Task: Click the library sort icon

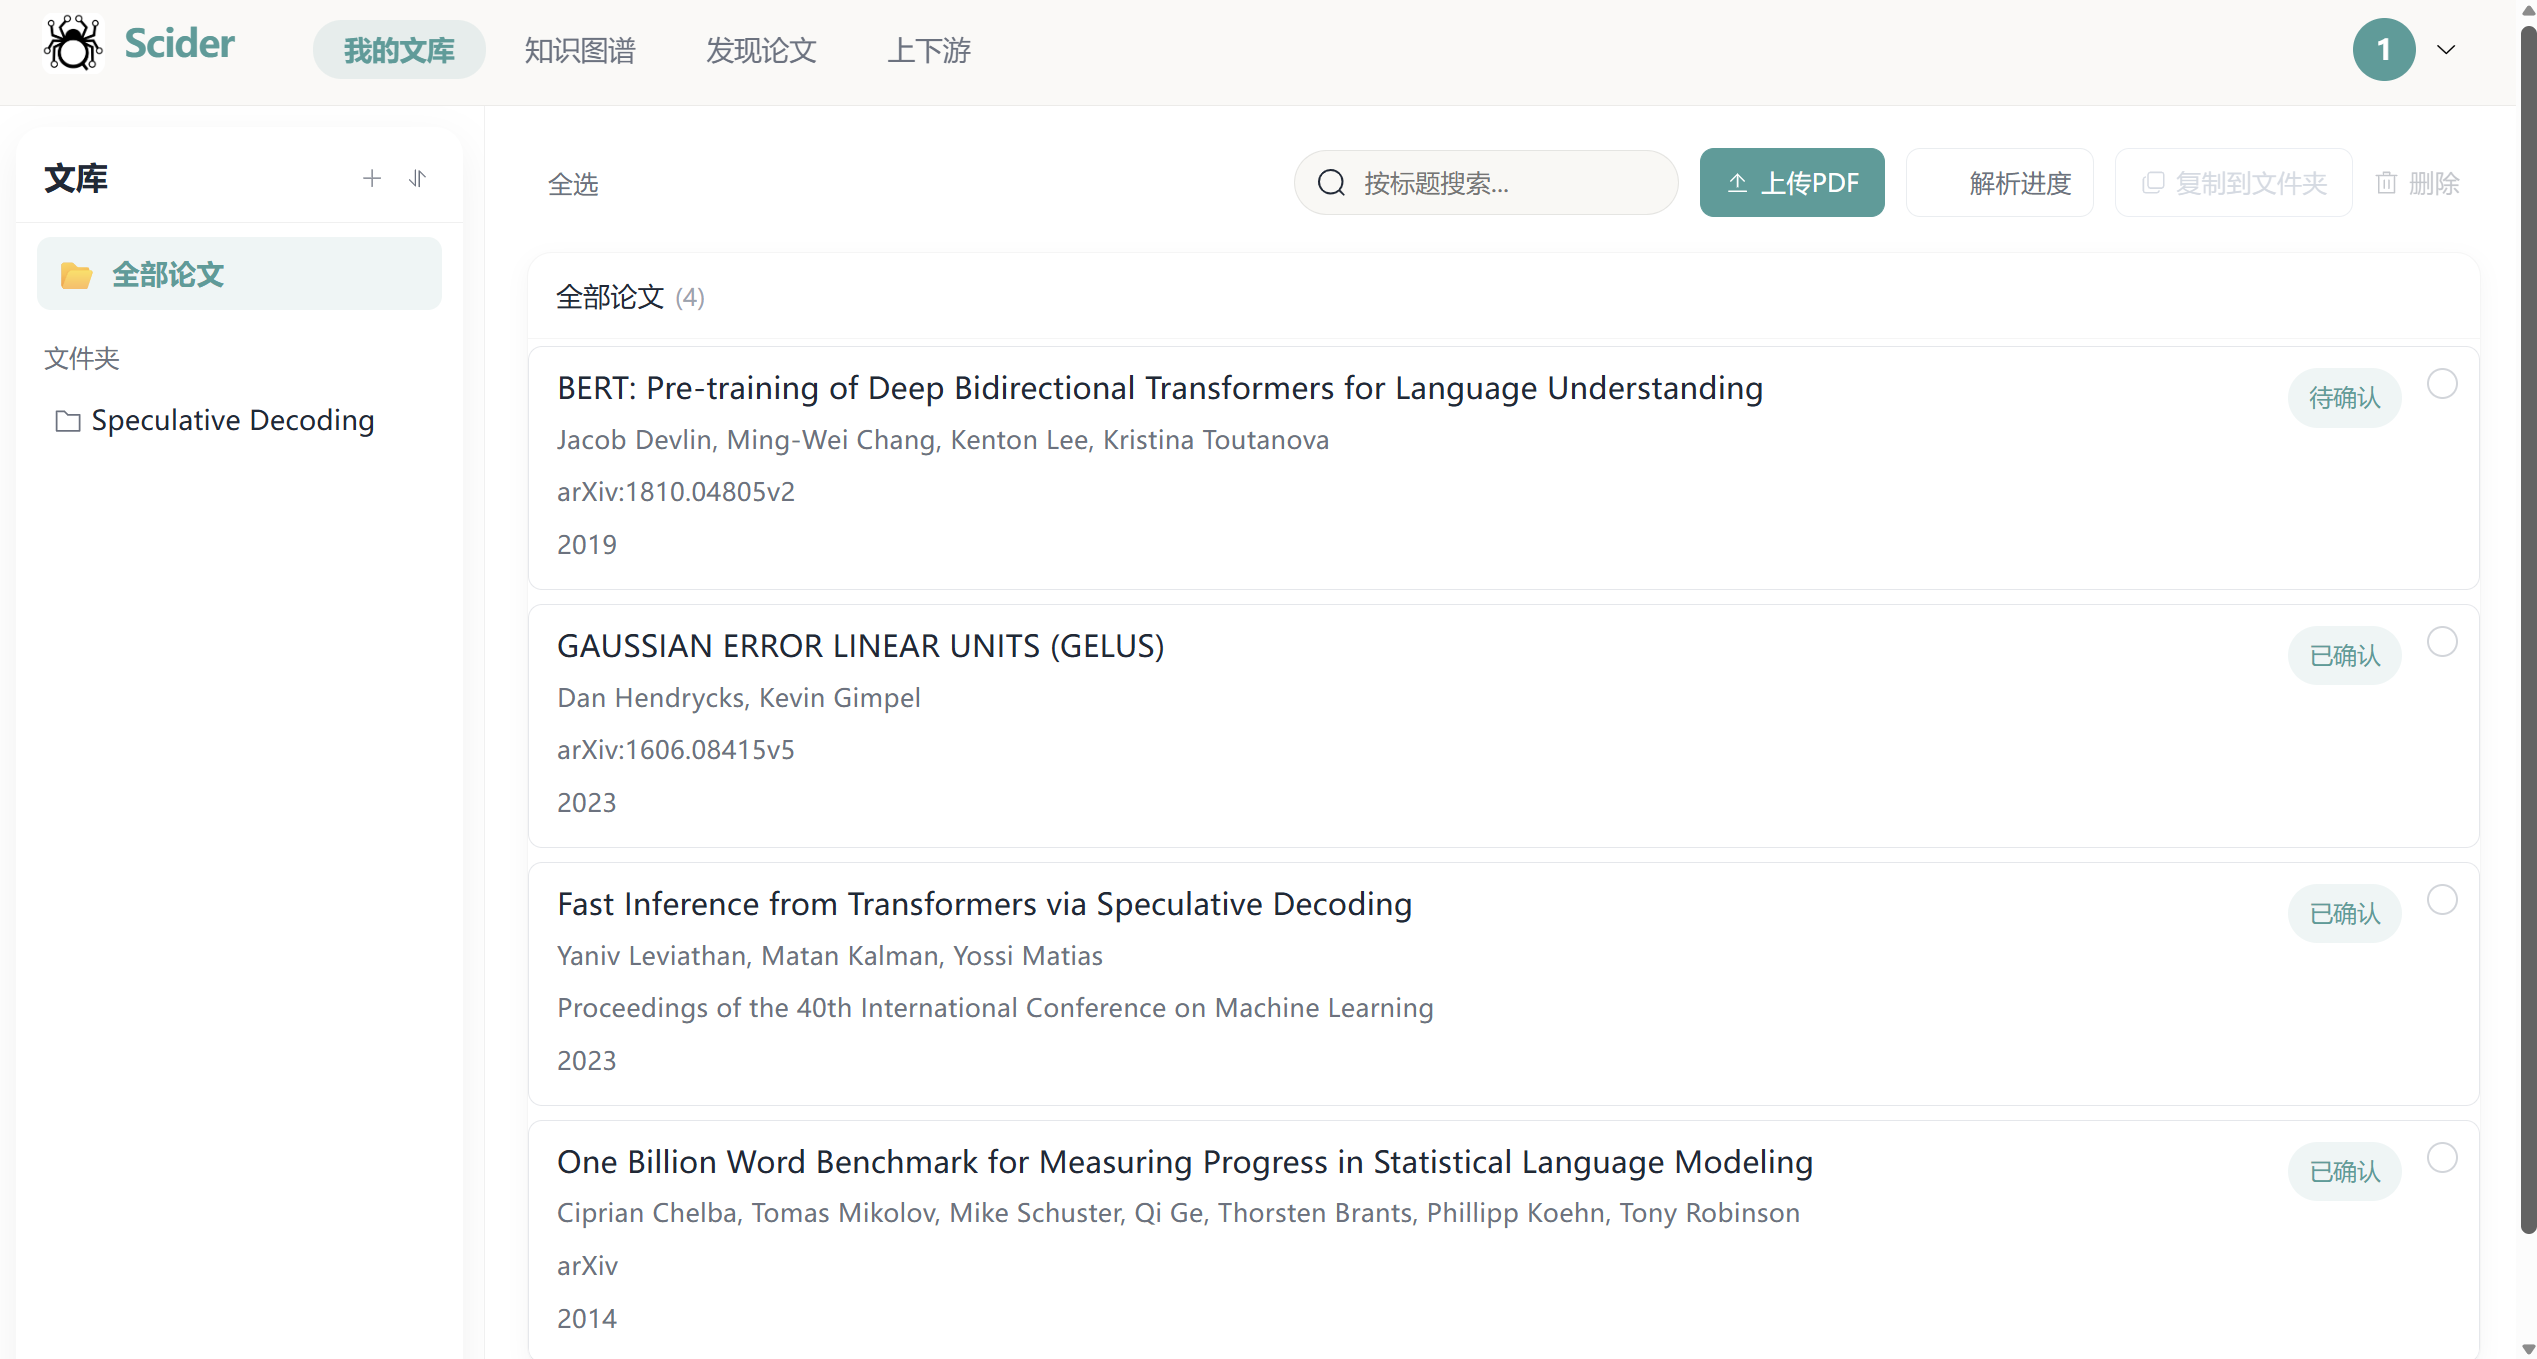Action: point(418,179)
